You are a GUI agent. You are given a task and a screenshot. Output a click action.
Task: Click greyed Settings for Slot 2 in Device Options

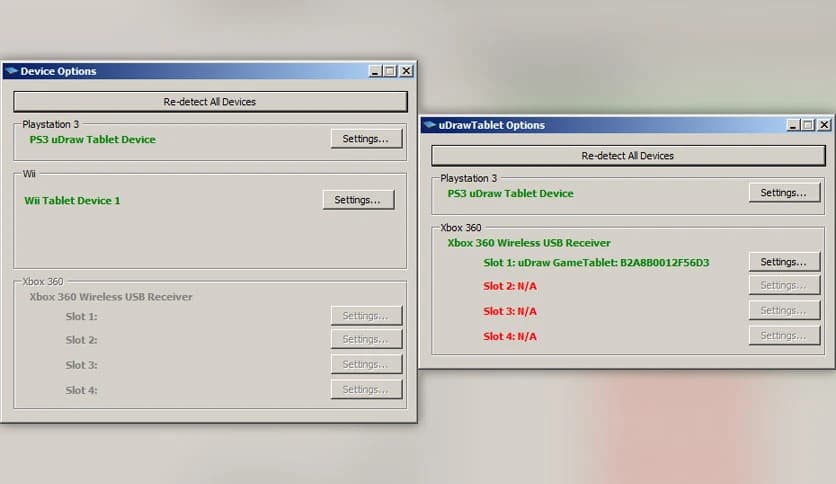pyautogui.click(x=366, y=339)
